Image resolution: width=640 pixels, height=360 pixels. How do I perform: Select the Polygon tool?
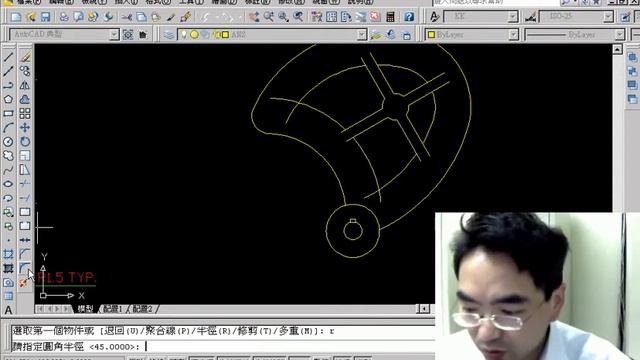[8, 100]
